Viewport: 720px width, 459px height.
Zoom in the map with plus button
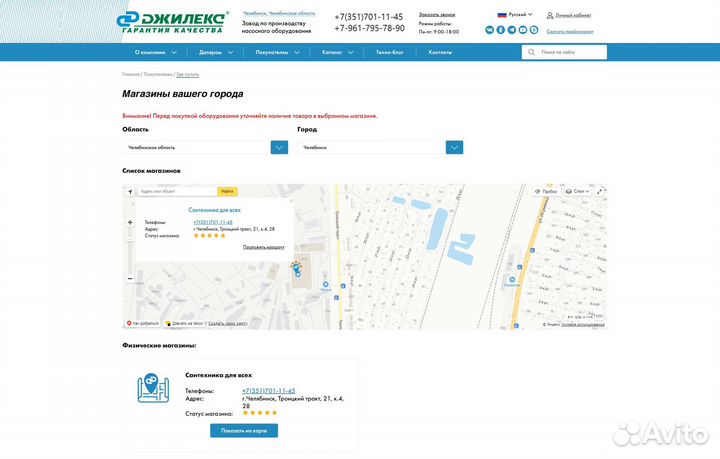[x=130, y=222]
